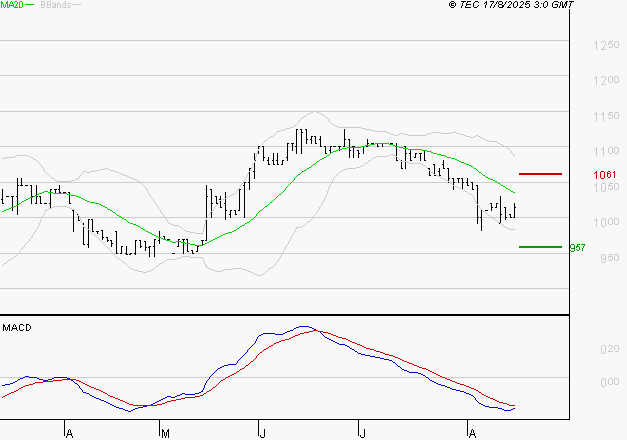Select the green 957 support line

click(x=540, y=246)
